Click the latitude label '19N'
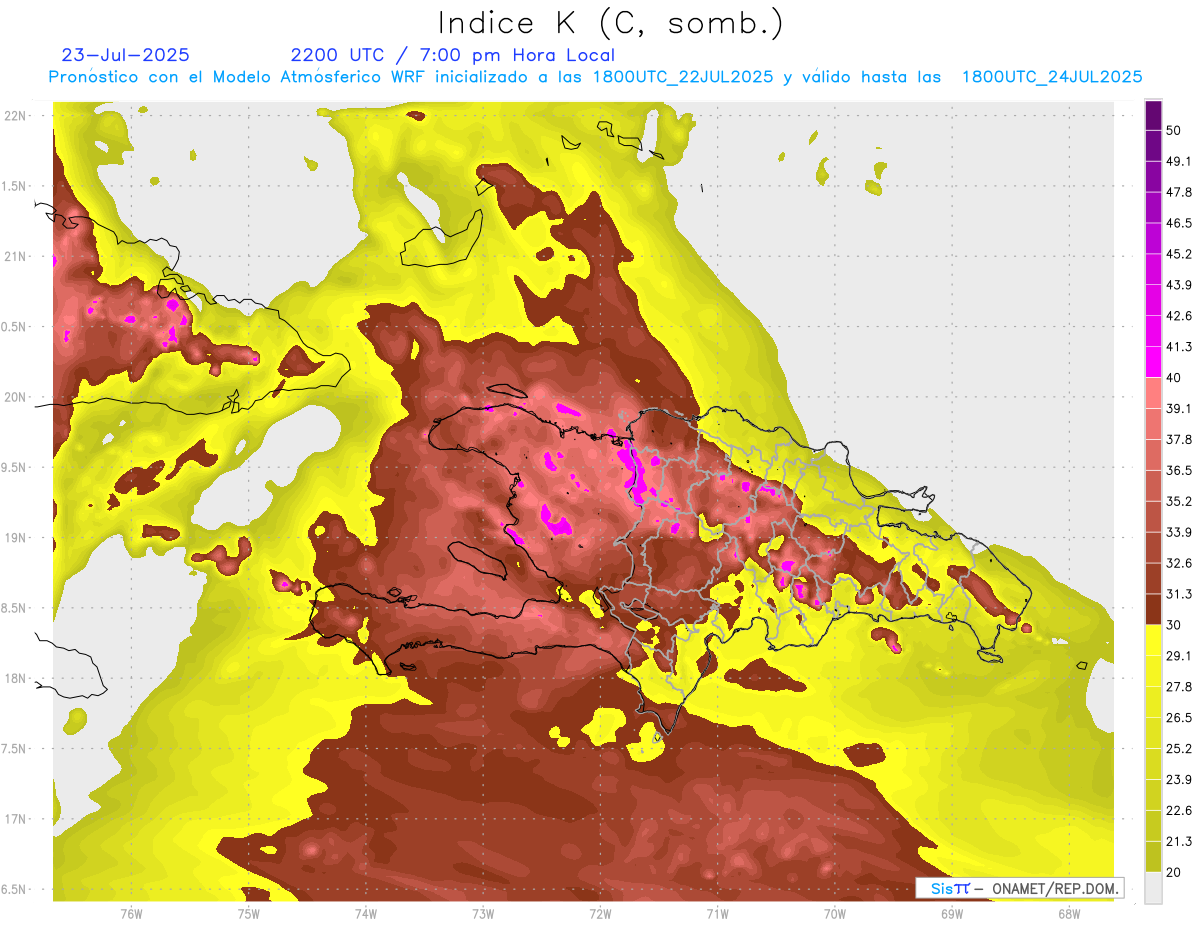 tap(15, 538)
